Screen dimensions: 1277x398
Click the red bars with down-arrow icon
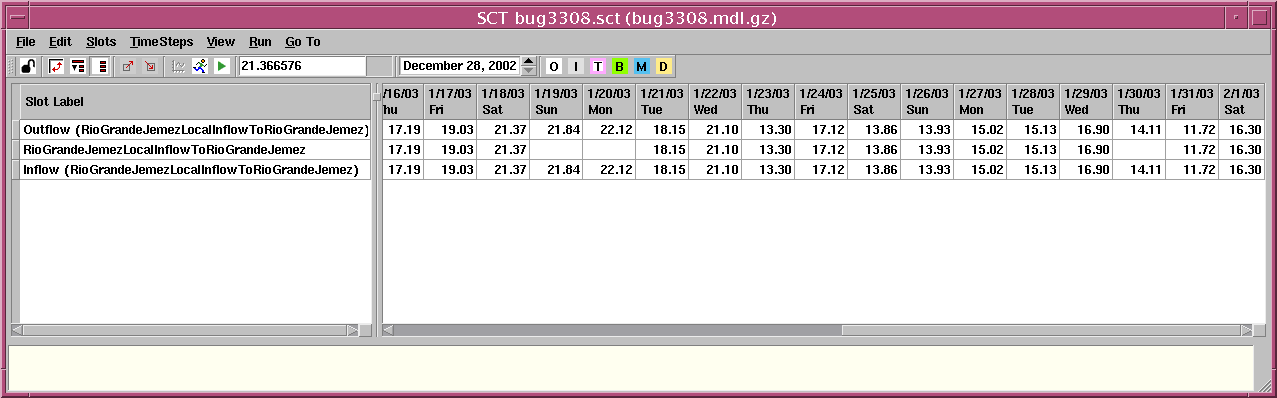tap(78, 66)
